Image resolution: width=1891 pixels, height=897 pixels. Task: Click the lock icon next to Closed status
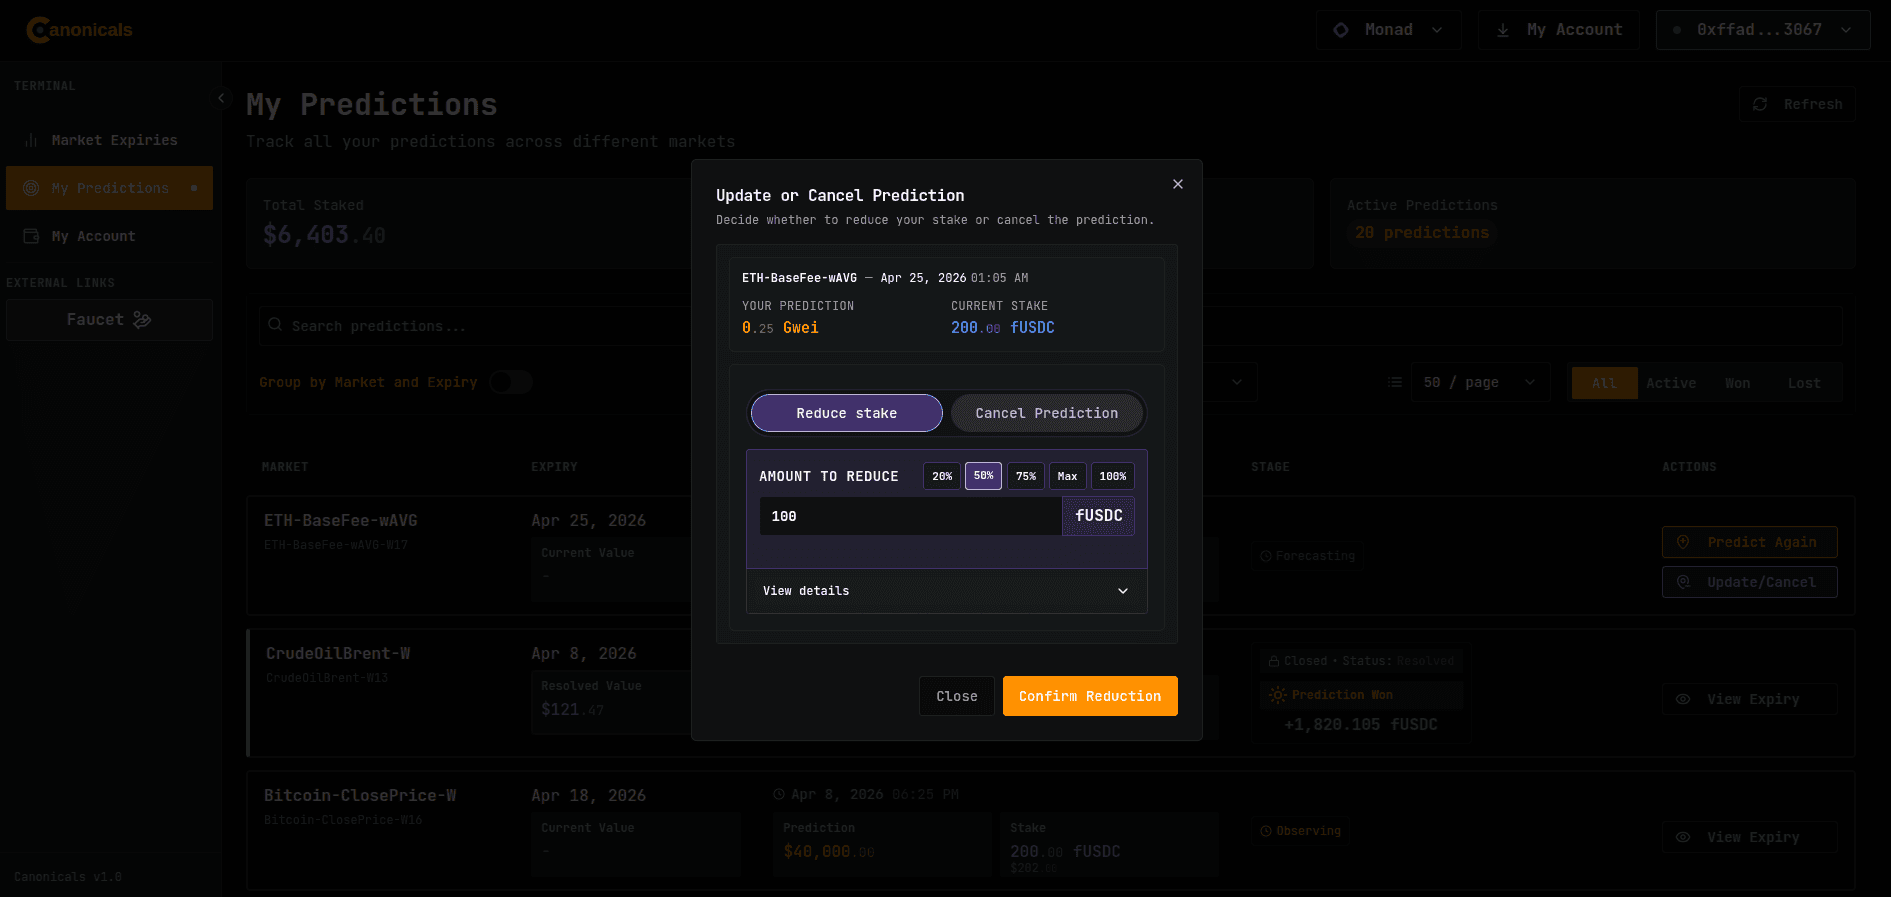click(1274, 661)
